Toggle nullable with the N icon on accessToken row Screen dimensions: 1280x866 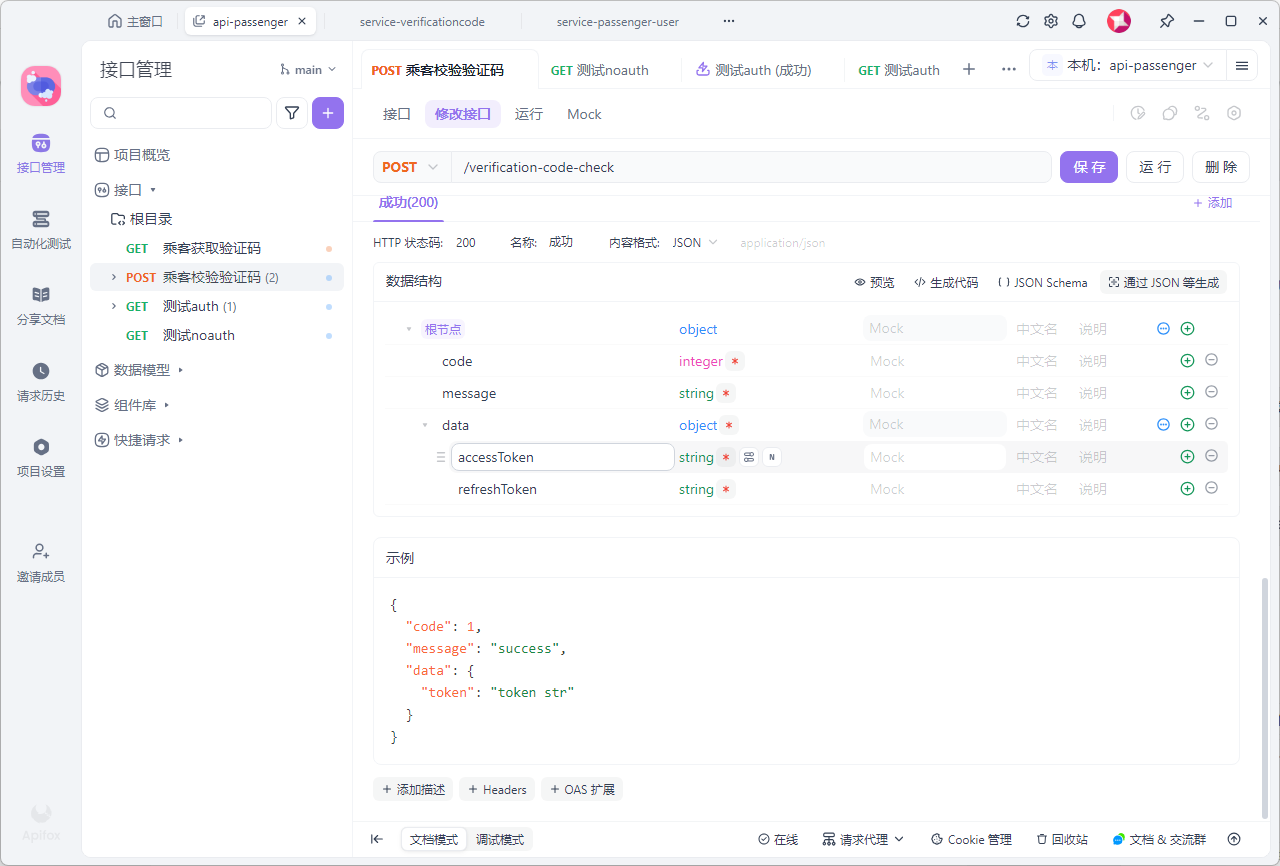771,456
